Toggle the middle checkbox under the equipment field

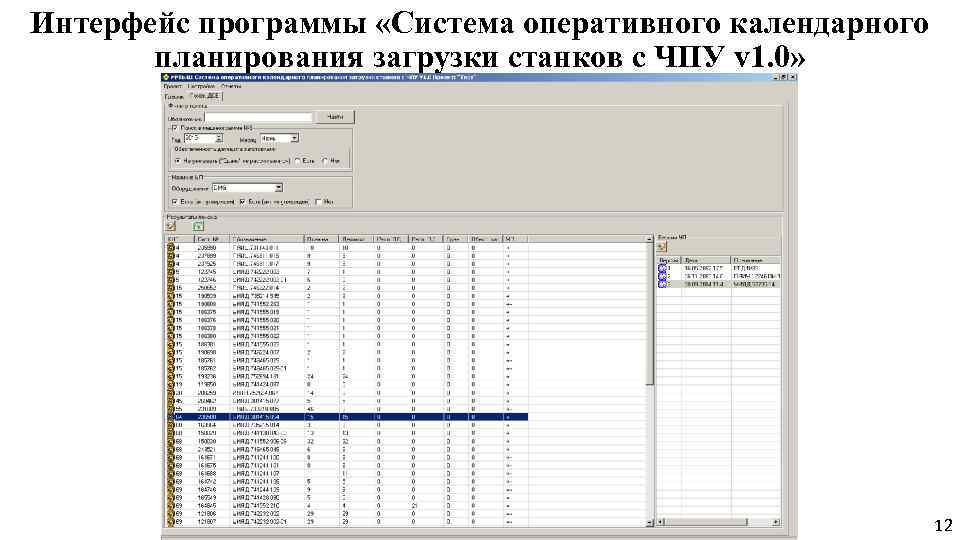(x=243, y=201)
